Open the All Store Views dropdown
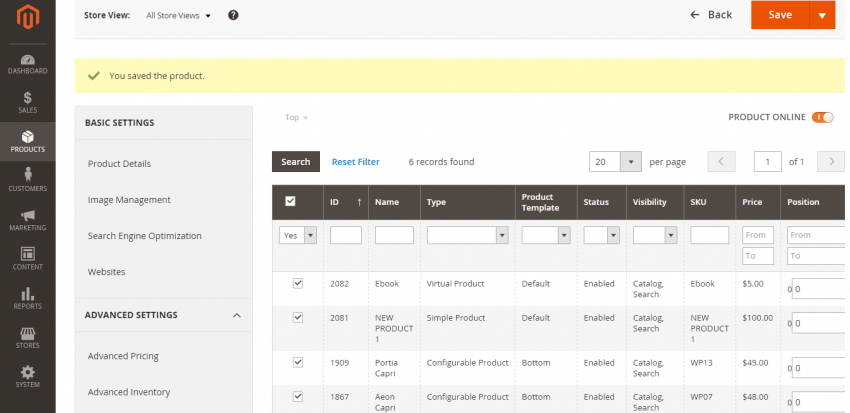Viewport: 850px width, 413px height. 178,16
